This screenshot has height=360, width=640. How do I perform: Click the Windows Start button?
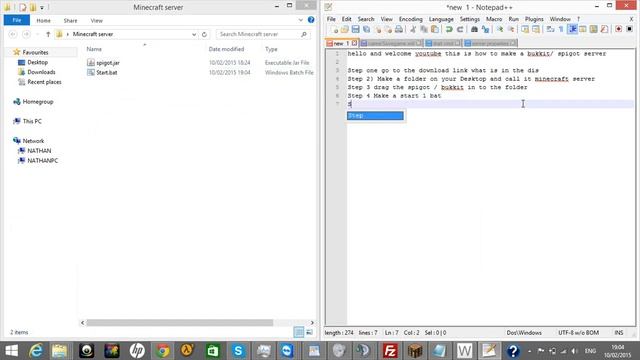tap(11, 351)
